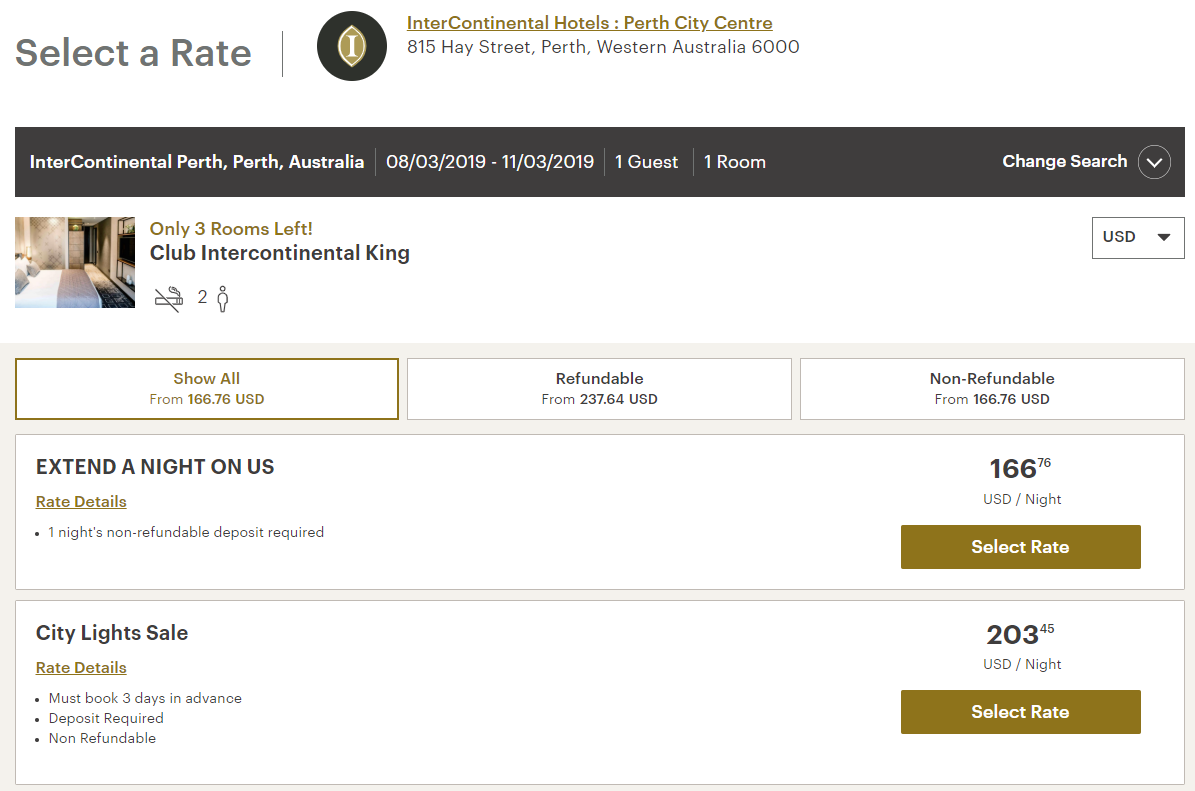This screenshot has width=1195, height=791.
Task: Click the 1 Room field in search bar
Action: click(734, 162)
